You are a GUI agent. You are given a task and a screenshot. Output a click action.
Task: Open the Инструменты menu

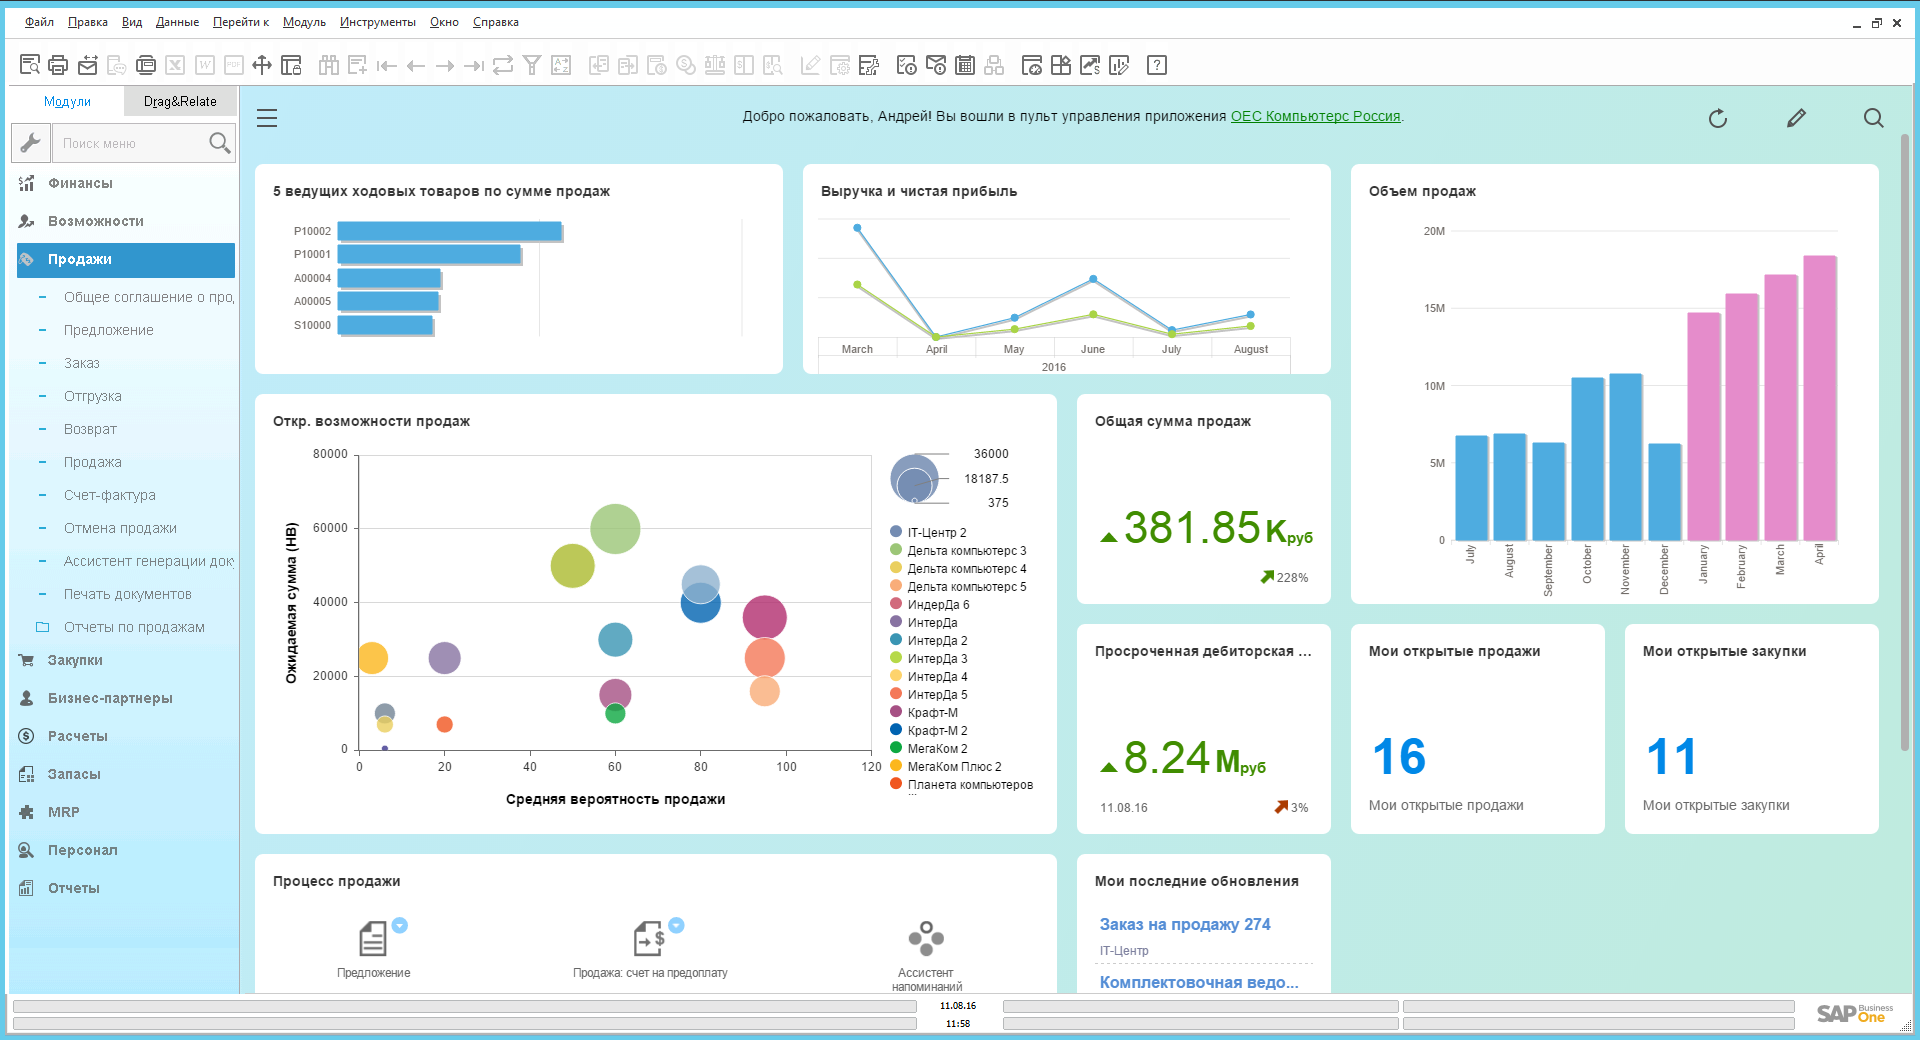pos(377,22)
